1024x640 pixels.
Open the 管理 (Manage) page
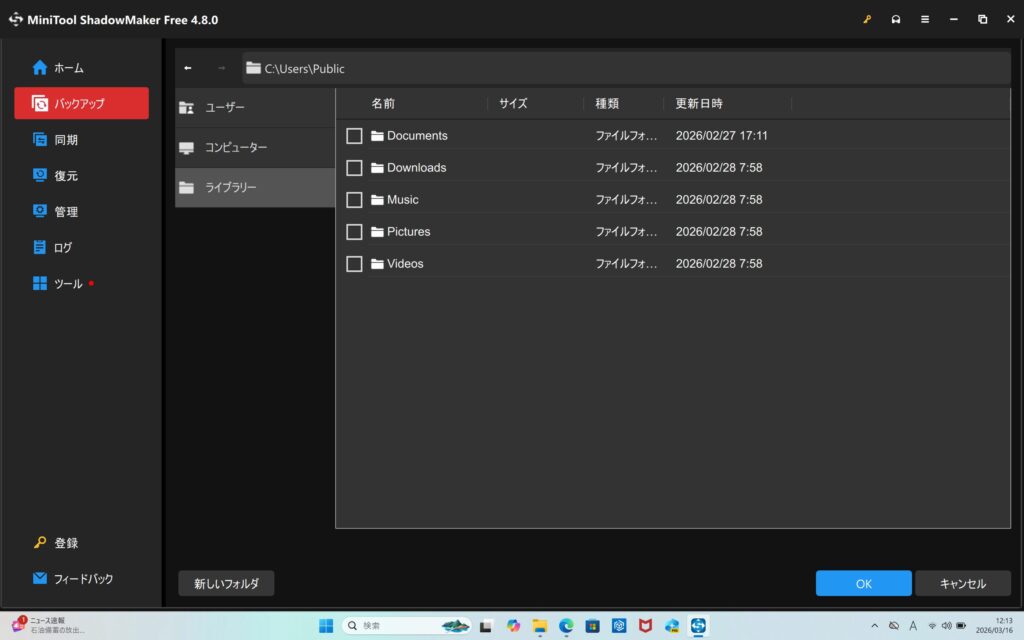[x=65, y=212]
